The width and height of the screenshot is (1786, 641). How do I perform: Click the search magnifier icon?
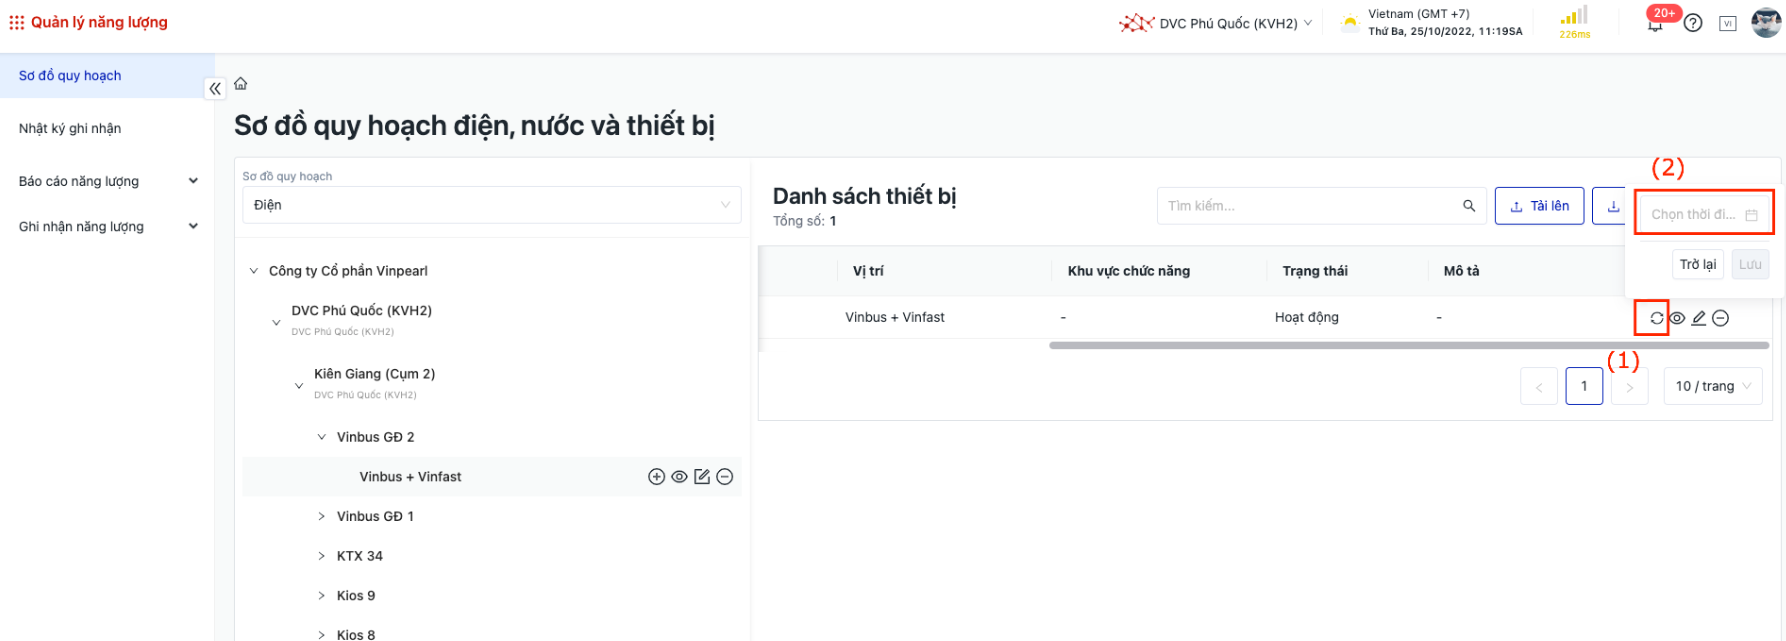click(x=1469, y=206)
